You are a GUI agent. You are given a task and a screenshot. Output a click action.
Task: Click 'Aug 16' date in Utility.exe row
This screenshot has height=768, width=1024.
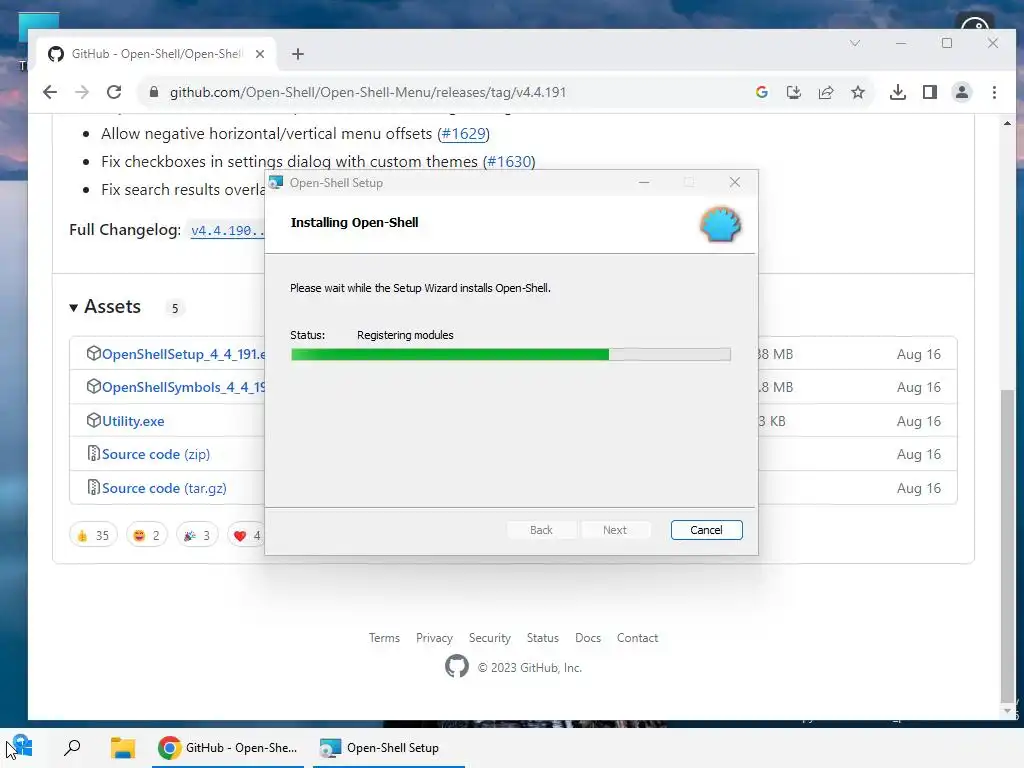pos(918,421)
